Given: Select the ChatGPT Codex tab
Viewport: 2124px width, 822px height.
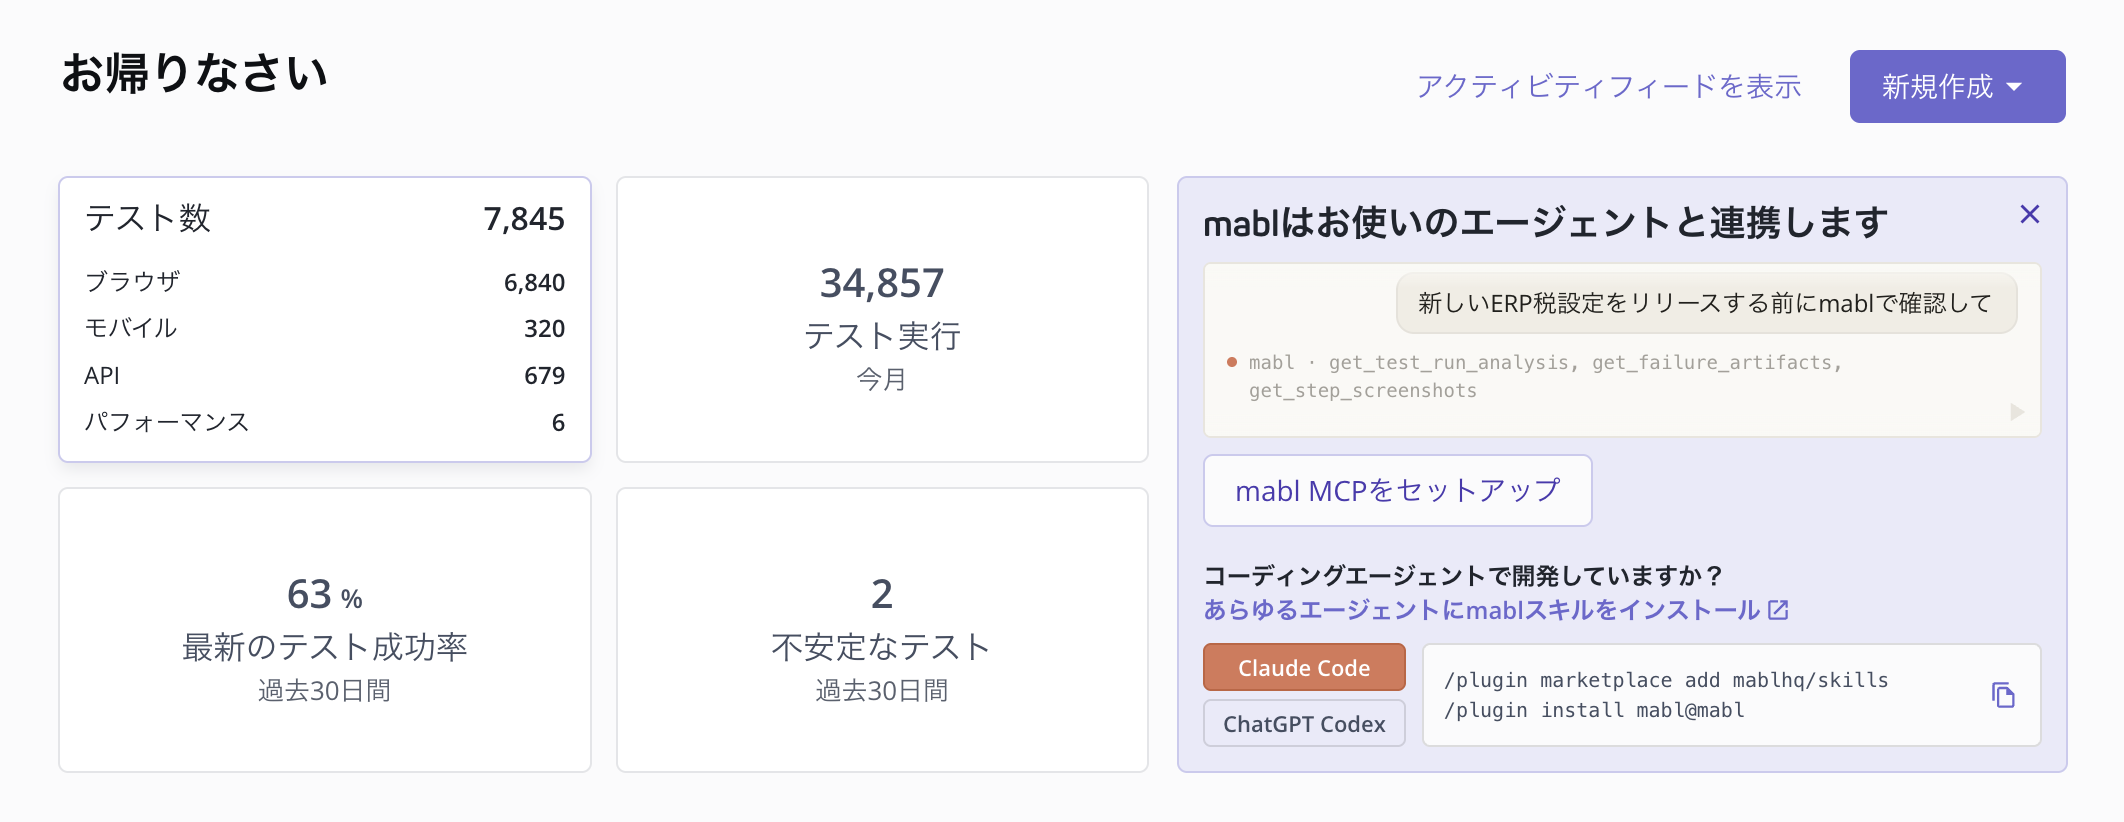Looking at the screenshot, I should [x=1304, y=723].
